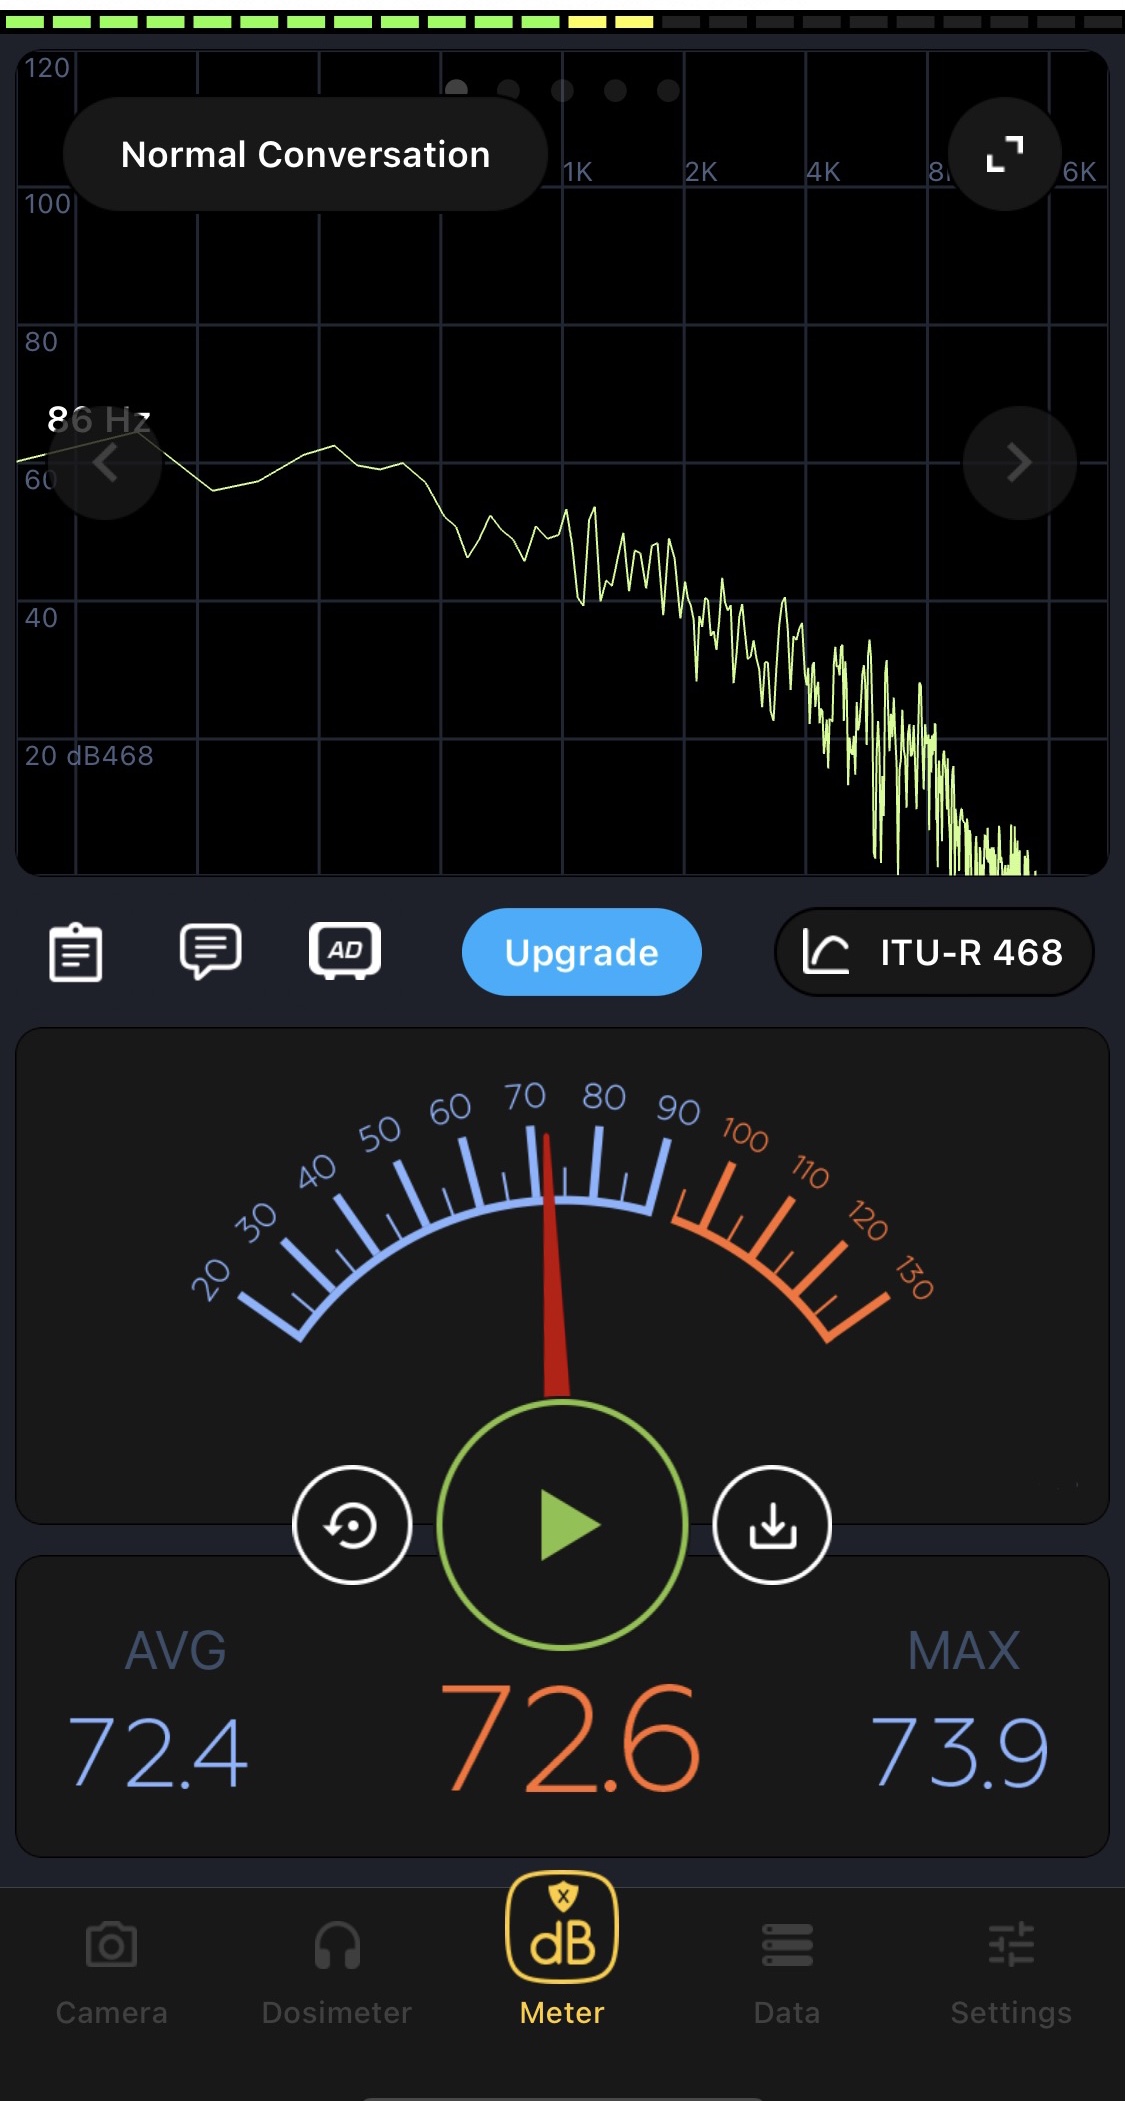
Task: Save the reading with the download icon
Action: [x=772, y=1525]
